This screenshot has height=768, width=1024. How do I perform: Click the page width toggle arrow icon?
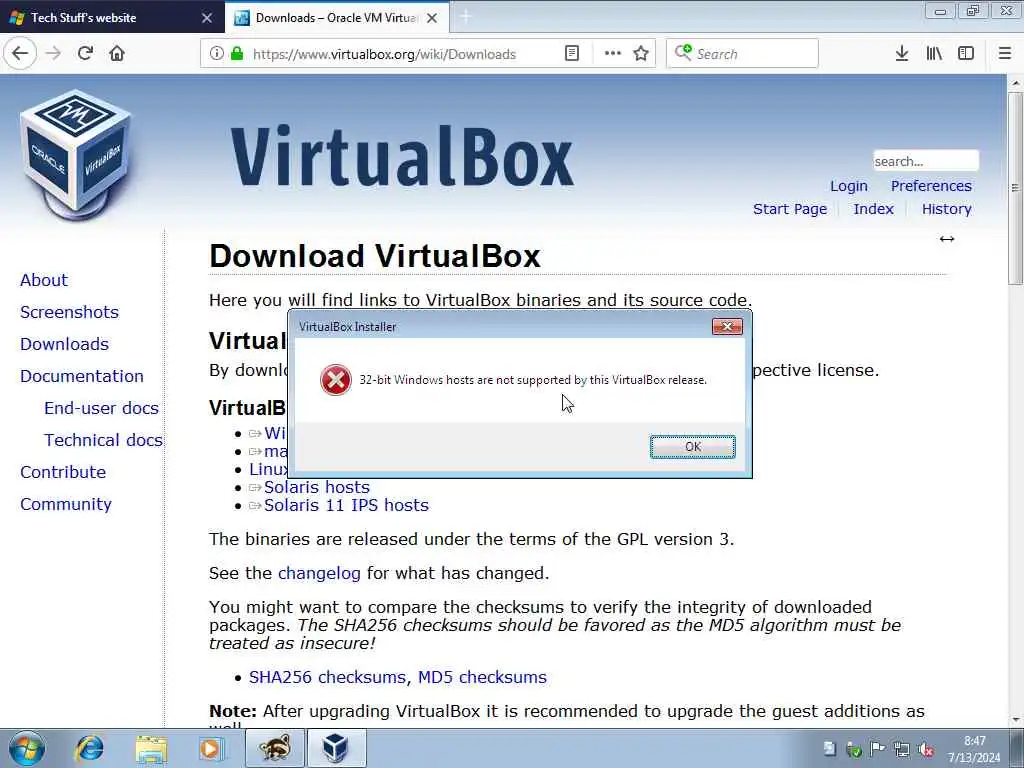[x=946, y=239]
